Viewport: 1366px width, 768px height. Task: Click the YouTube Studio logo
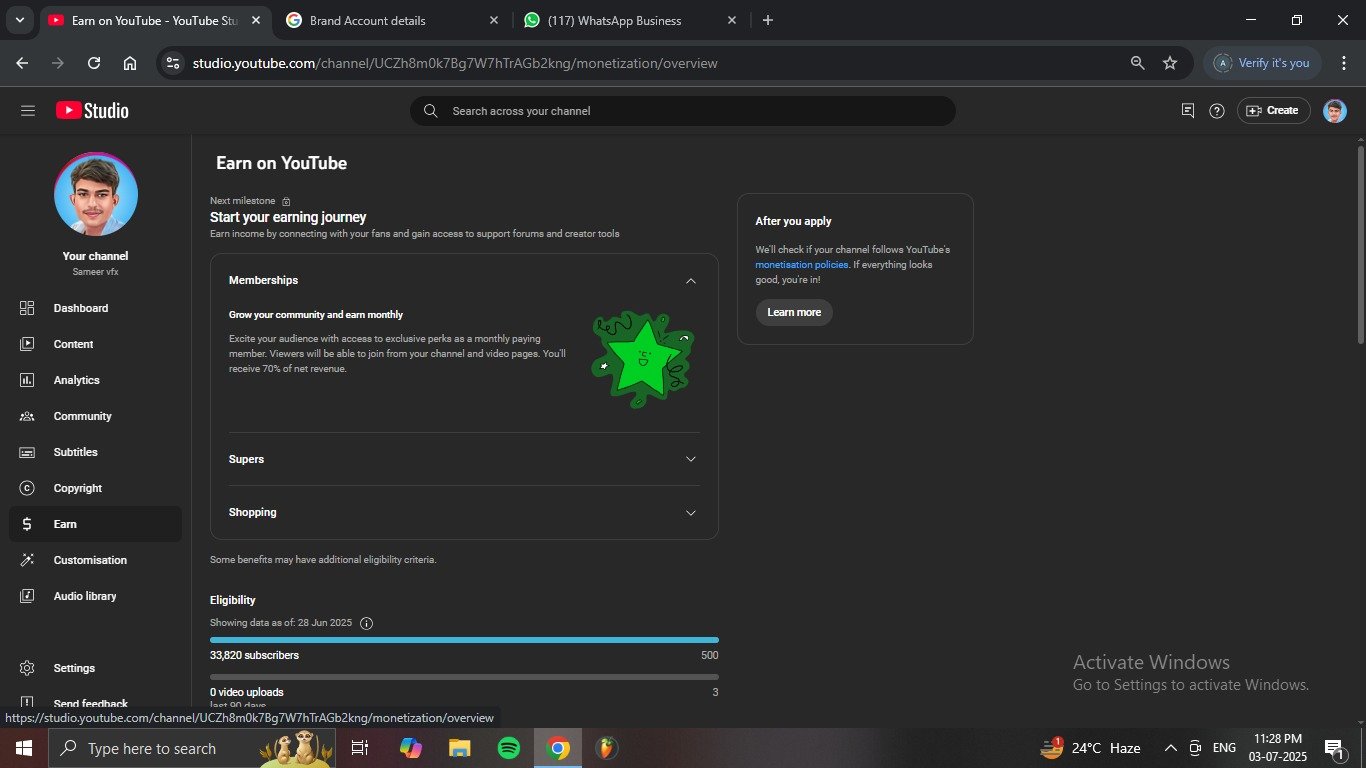pyautogui.click(x=92, y=111)
